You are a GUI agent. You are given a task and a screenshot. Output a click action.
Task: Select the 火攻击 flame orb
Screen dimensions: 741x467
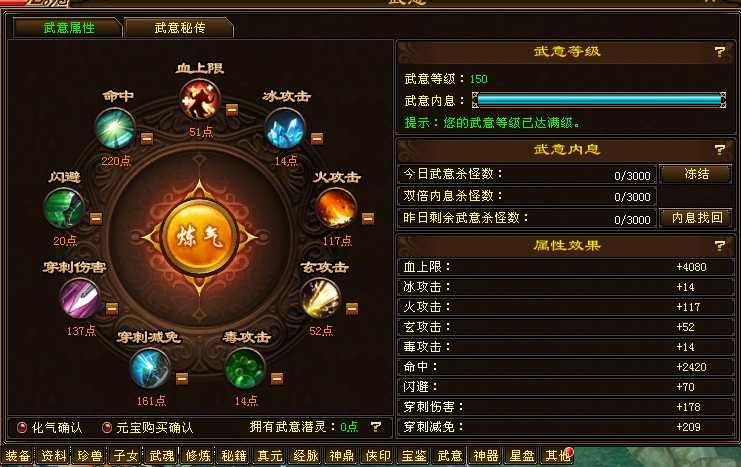(x=336, y=208)
